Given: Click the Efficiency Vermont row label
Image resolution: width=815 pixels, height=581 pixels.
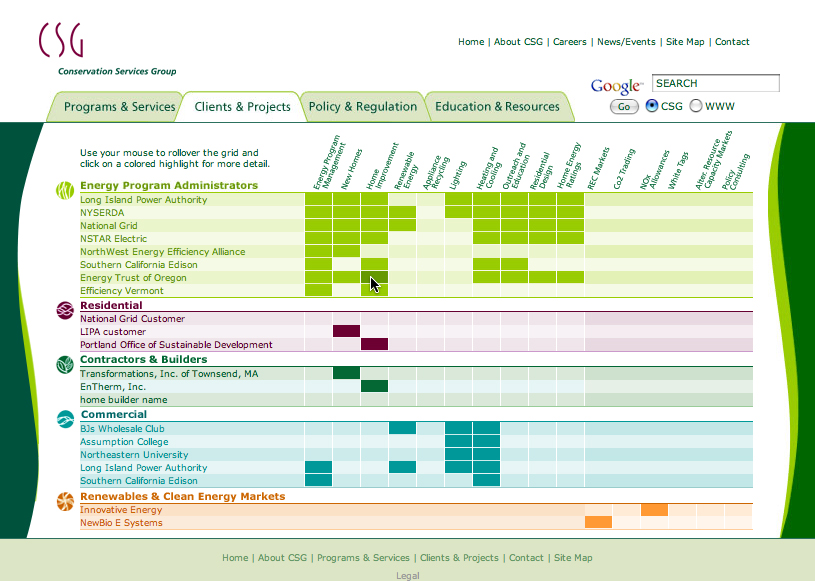Looking at the screenshot, I should pyautogui.click(x=122, y=290).
